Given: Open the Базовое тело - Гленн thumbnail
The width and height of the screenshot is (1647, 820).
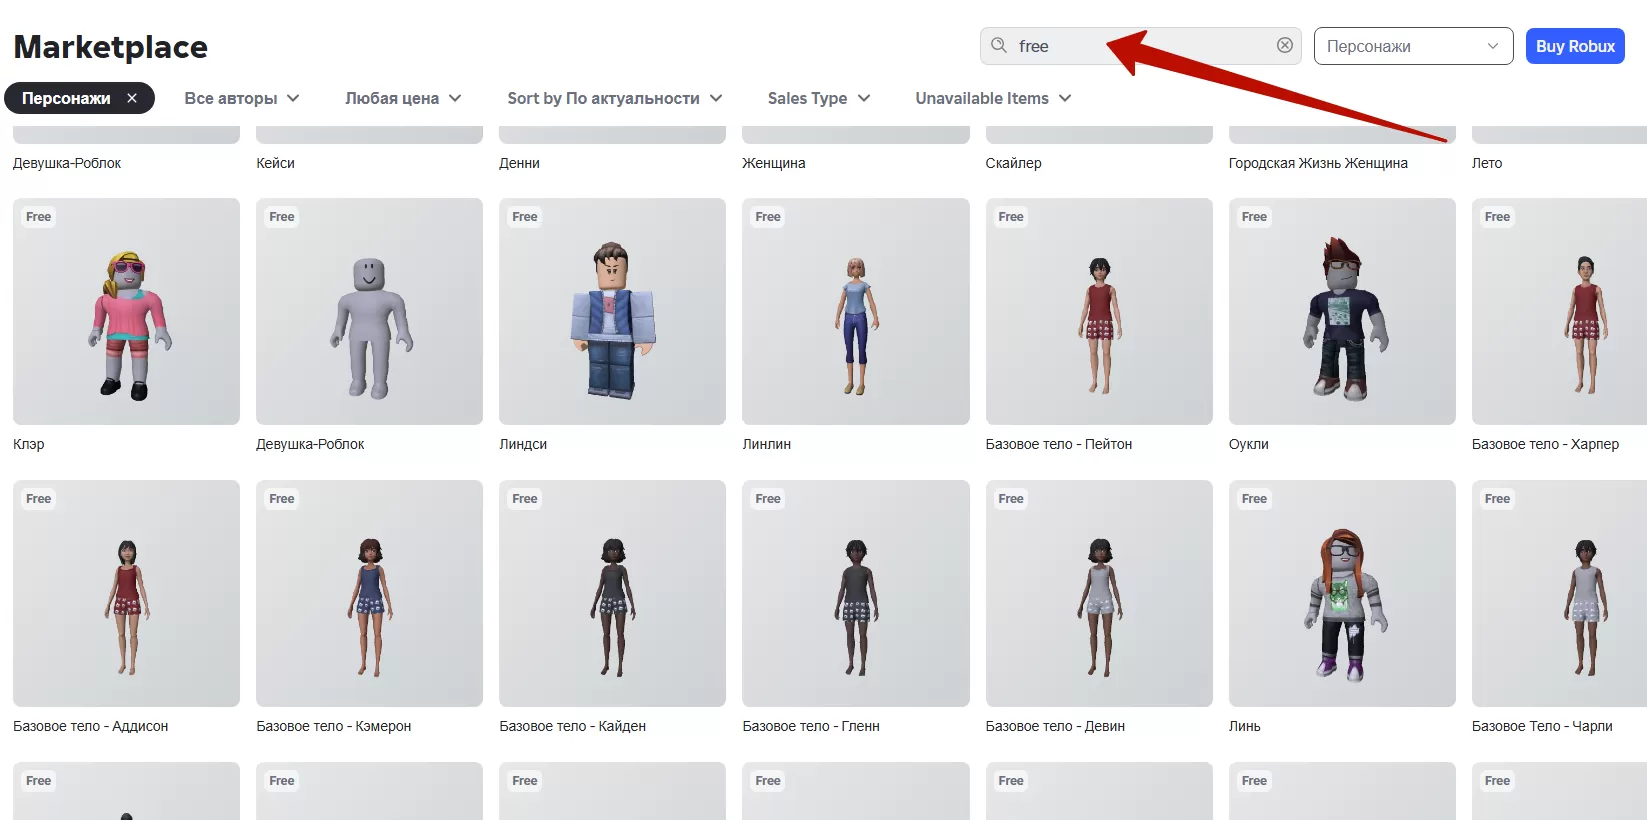Looking at the screenshot, I should pyautogui.click(x=855, y=593).
